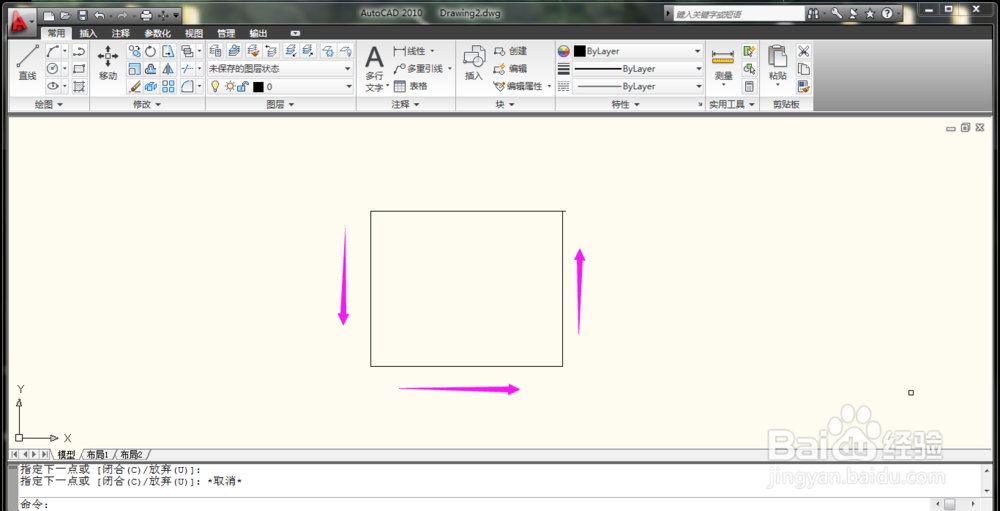Screen dimensions: 1000x511
Task: Click the Move (移动) tool
Action: click(108, 63)
